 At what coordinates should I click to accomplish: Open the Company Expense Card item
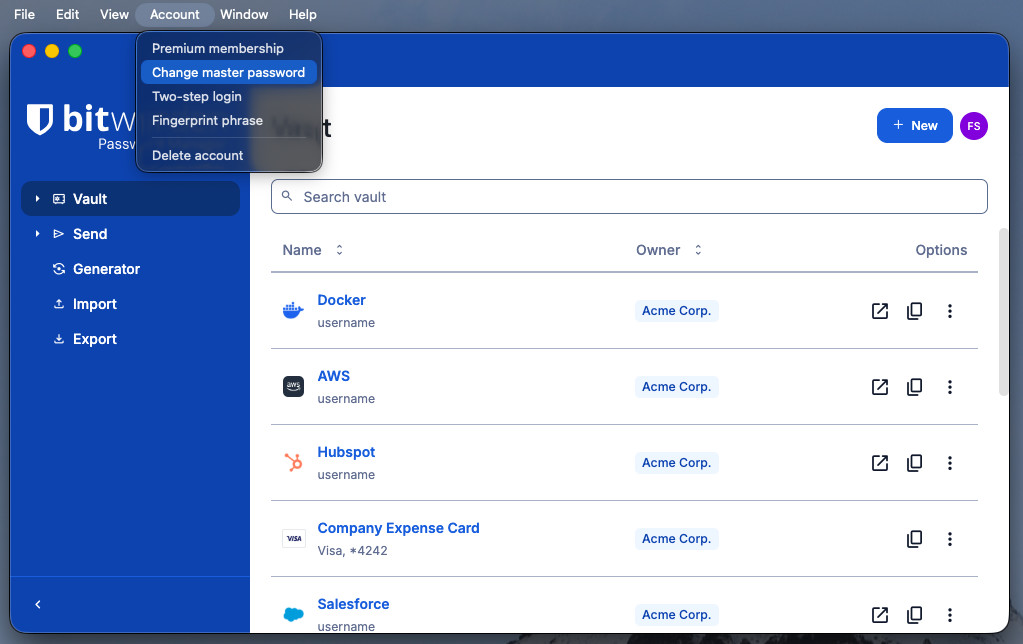pos(398,528)
